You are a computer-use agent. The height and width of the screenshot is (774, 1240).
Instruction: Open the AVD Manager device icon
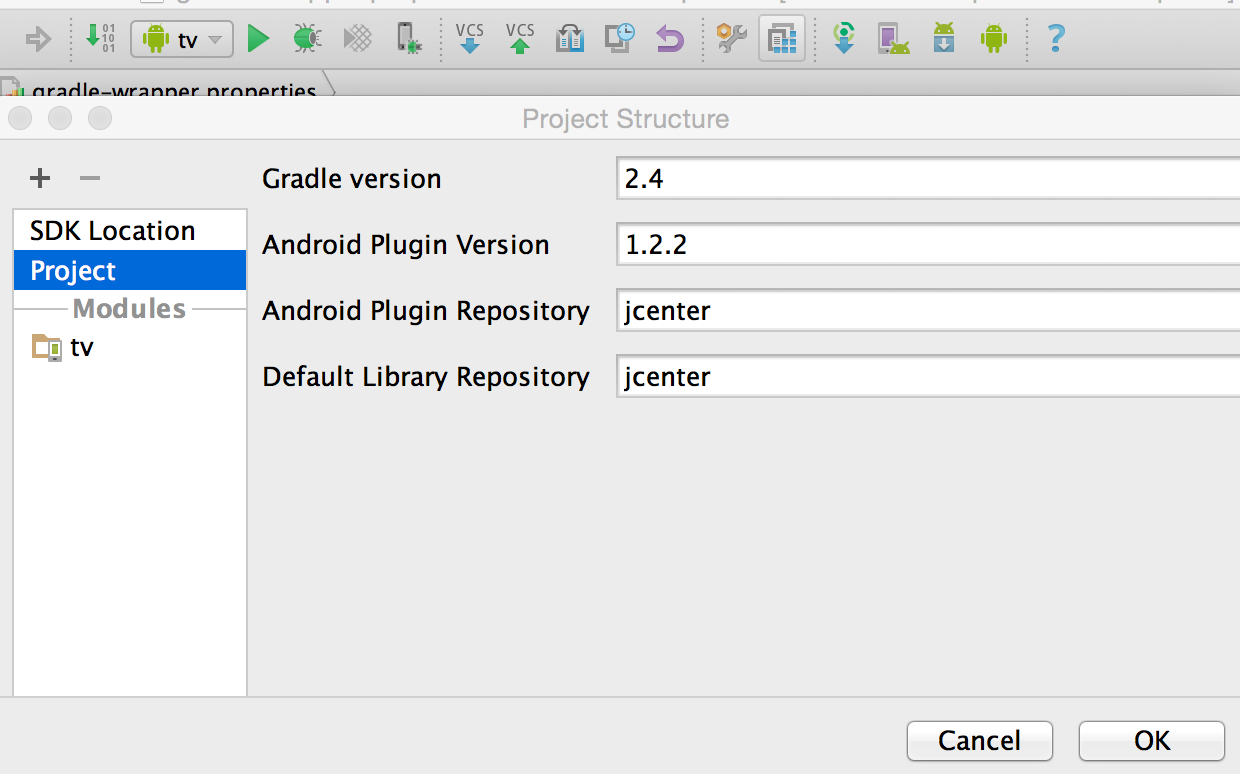click(893, 39)
